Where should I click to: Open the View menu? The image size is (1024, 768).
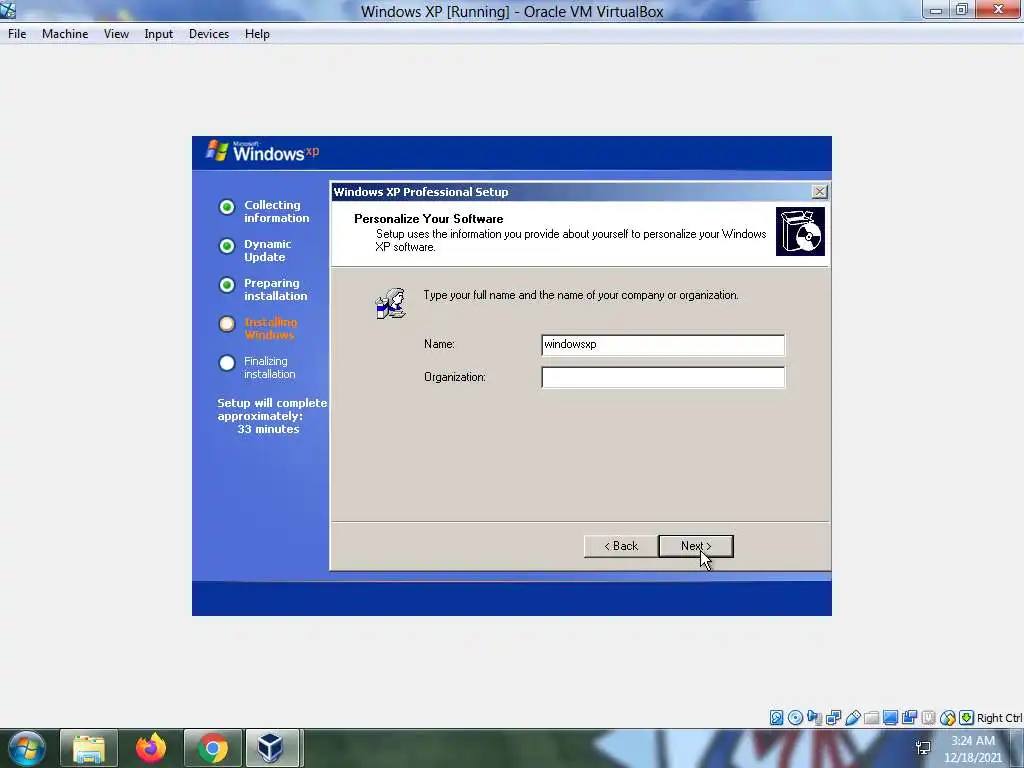pyautogui.click(x=116, y=34)
